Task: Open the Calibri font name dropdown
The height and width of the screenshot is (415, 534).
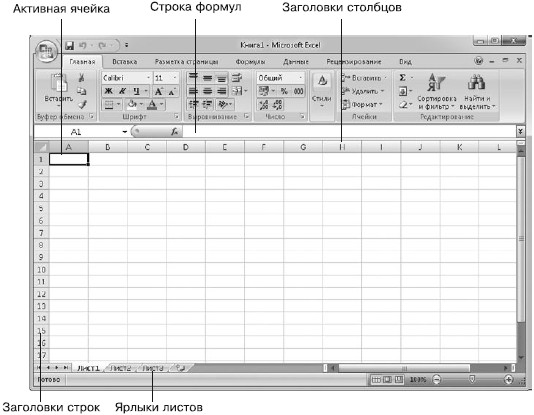Action: tap(148, 78)
